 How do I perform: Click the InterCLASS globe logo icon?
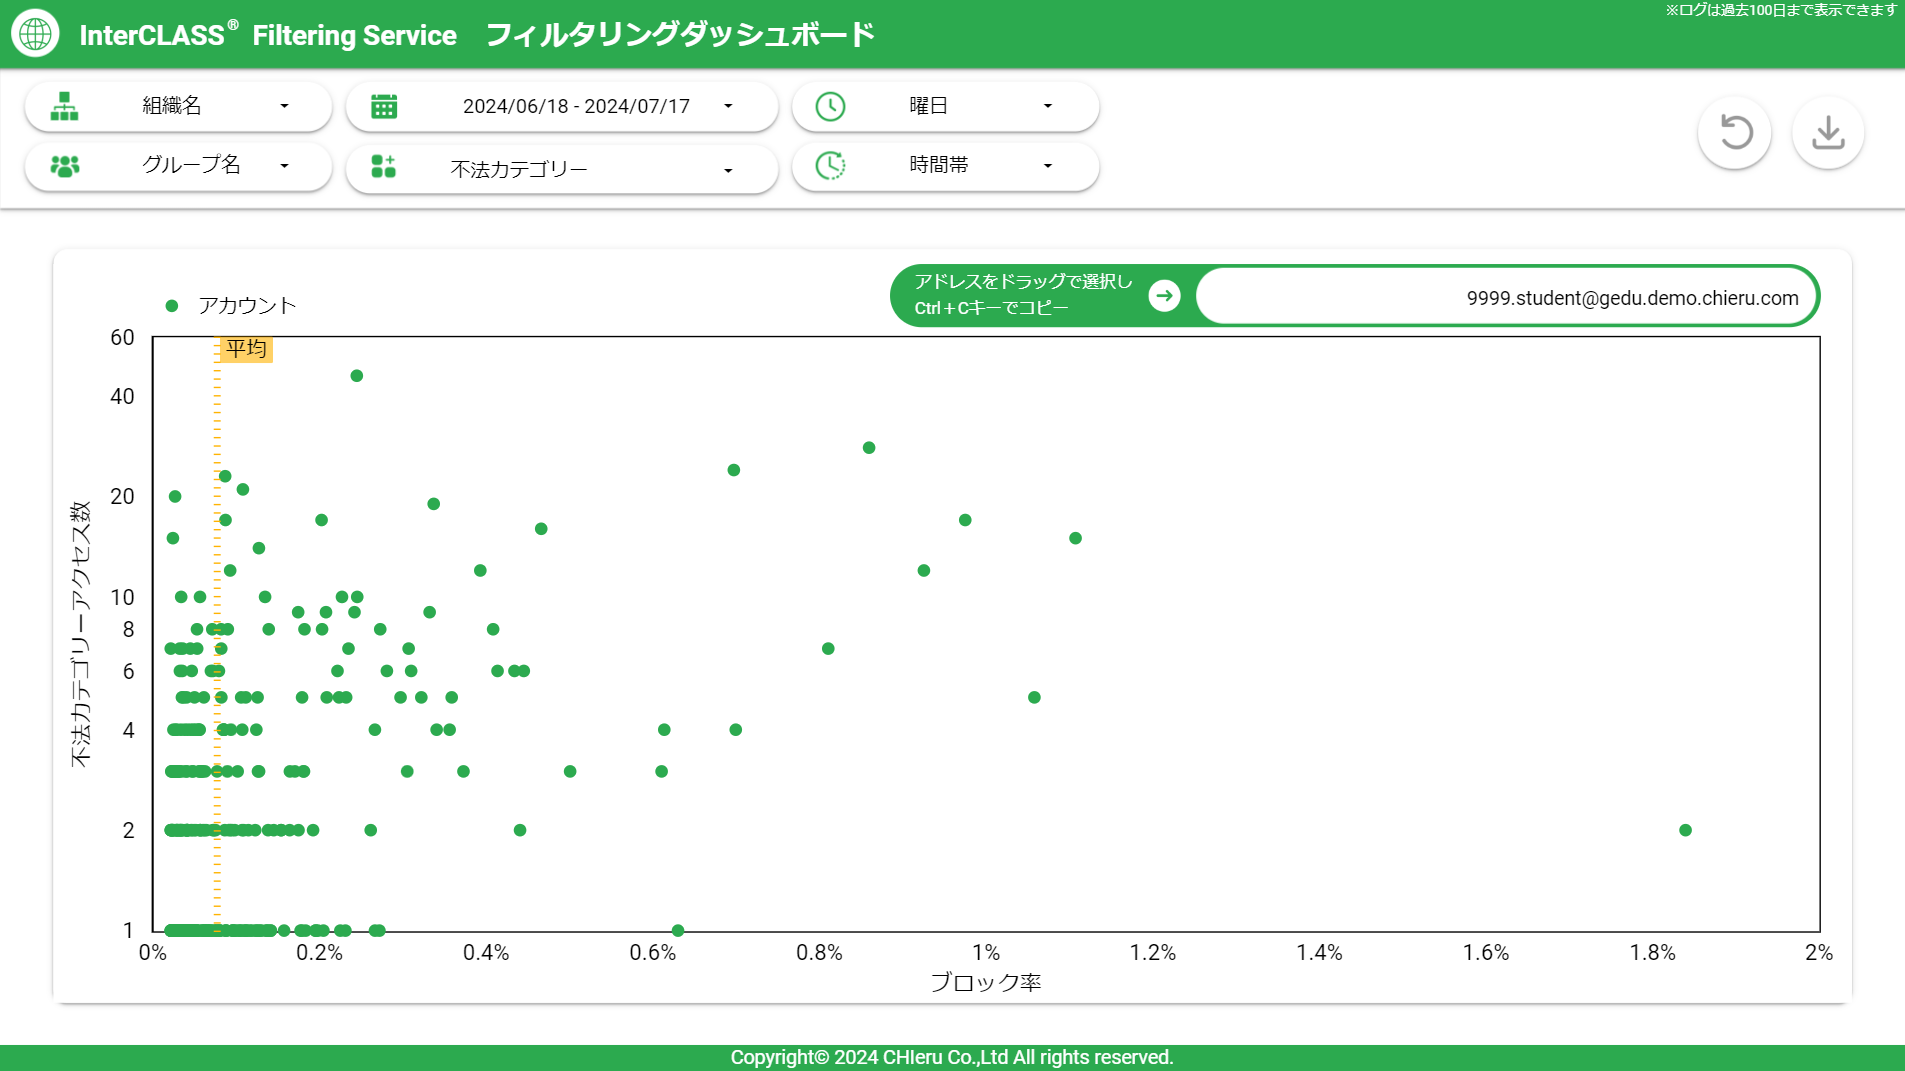[x=35, y=33]
